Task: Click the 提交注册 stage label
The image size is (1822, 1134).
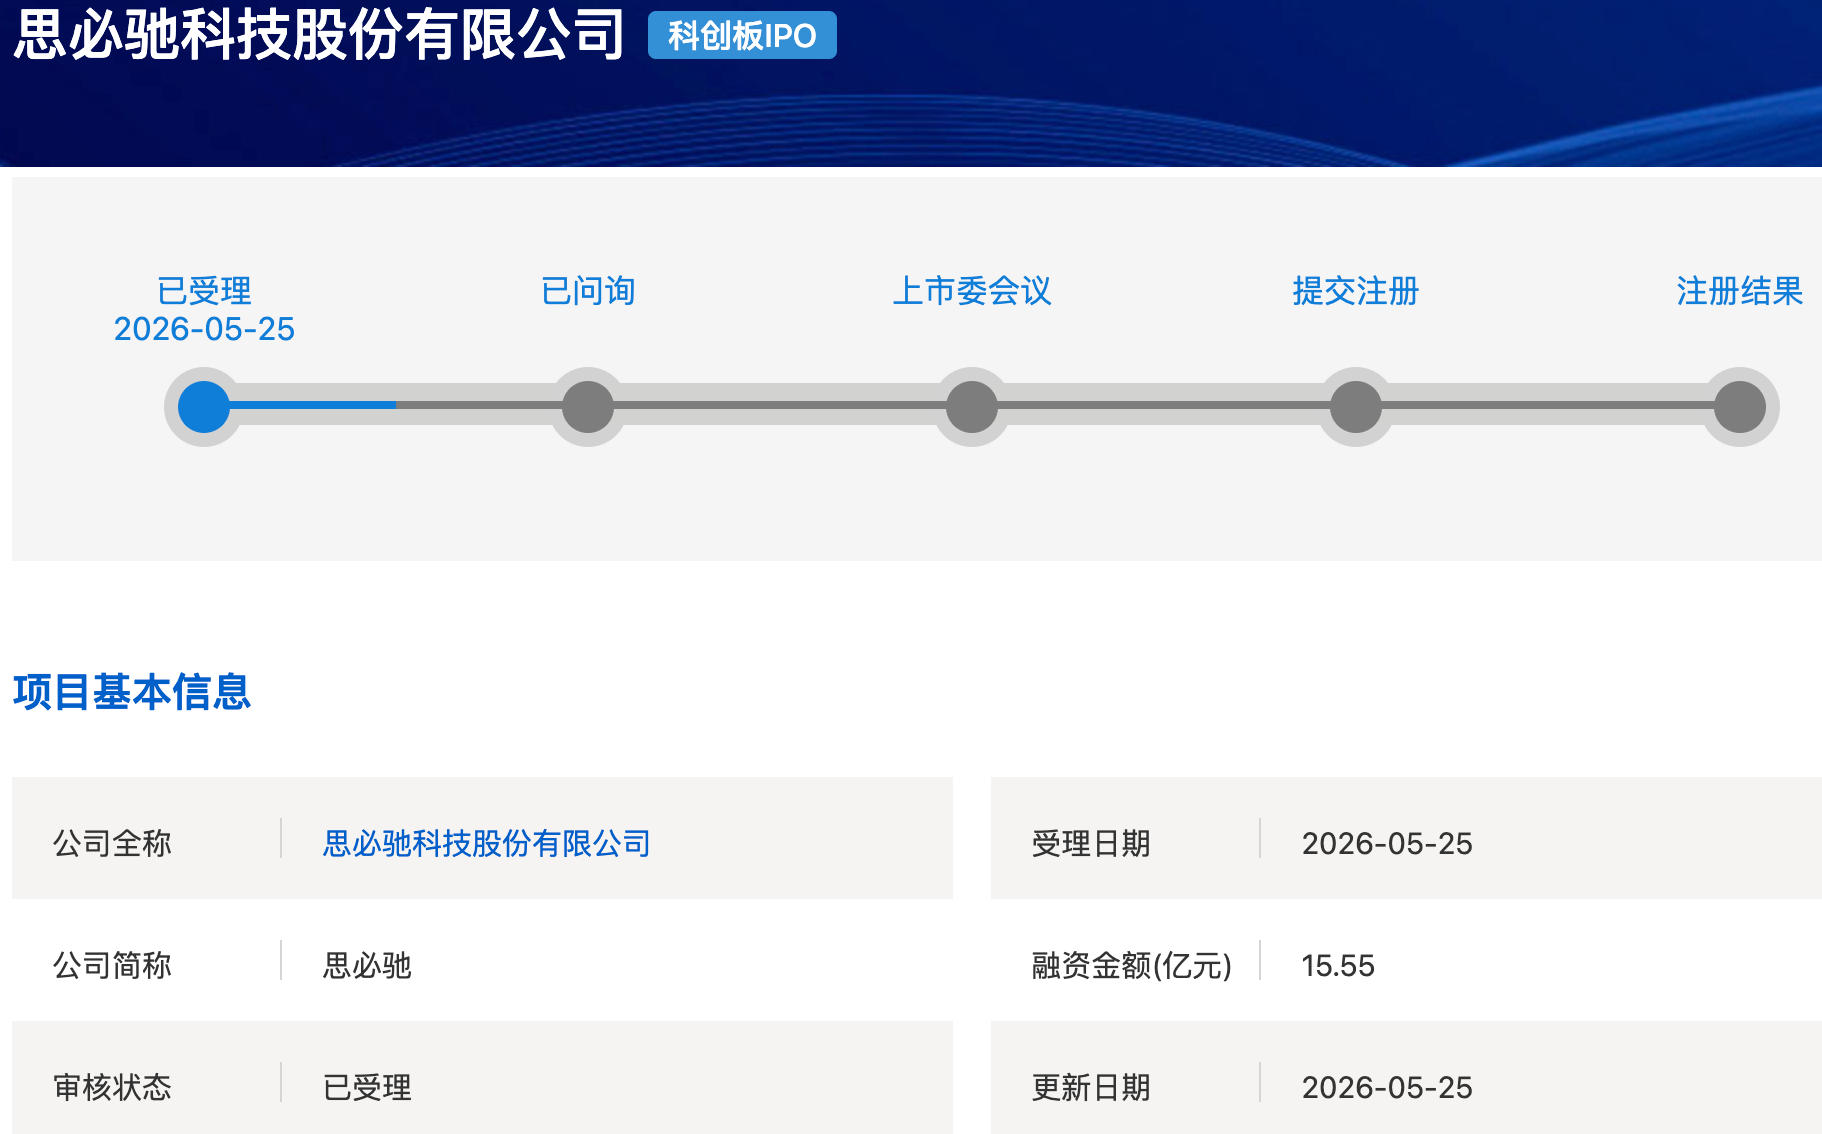Action: tap(1356, 291)
